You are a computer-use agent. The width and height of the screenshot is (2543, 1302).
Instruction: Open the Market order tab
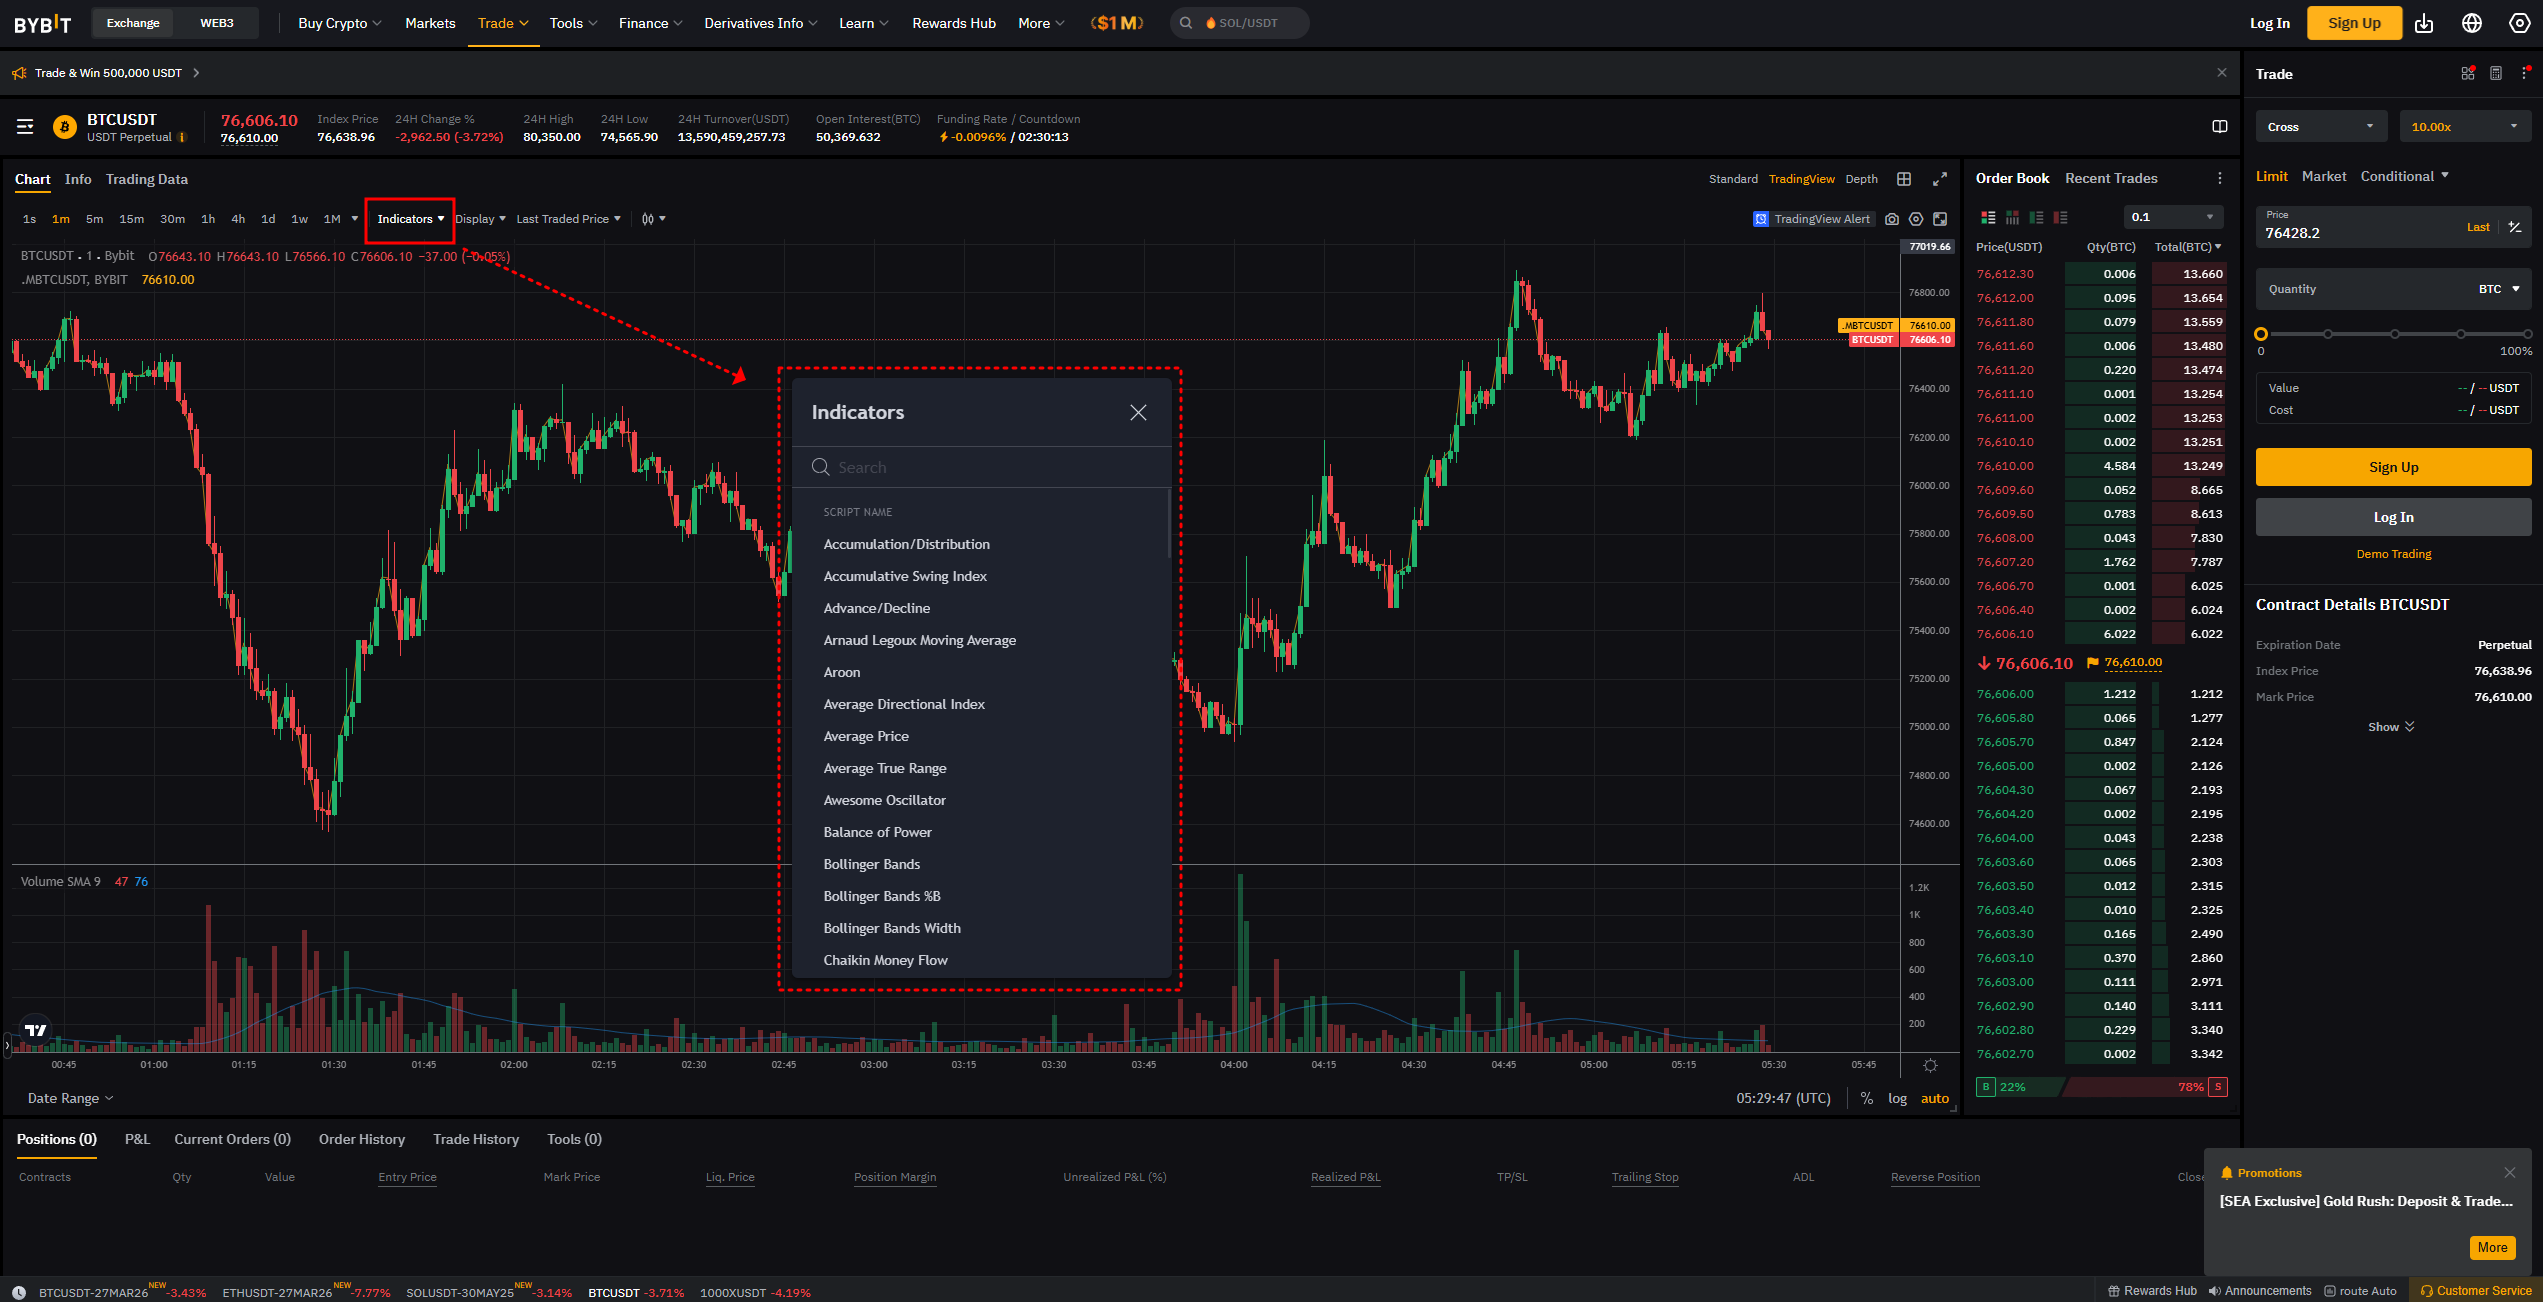click(x=2323, y=176)
